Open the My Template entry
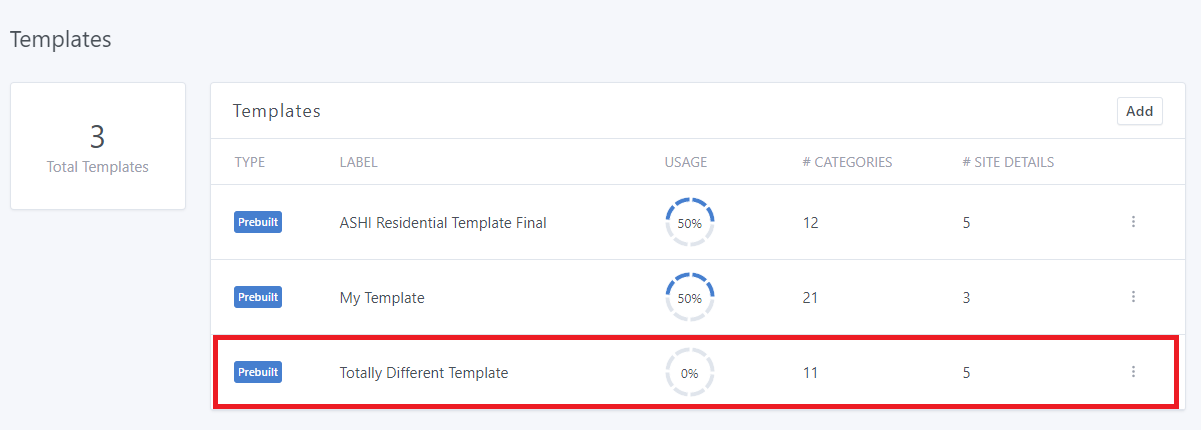Screen dimensions: 1201x430 (x=382, y=298)
